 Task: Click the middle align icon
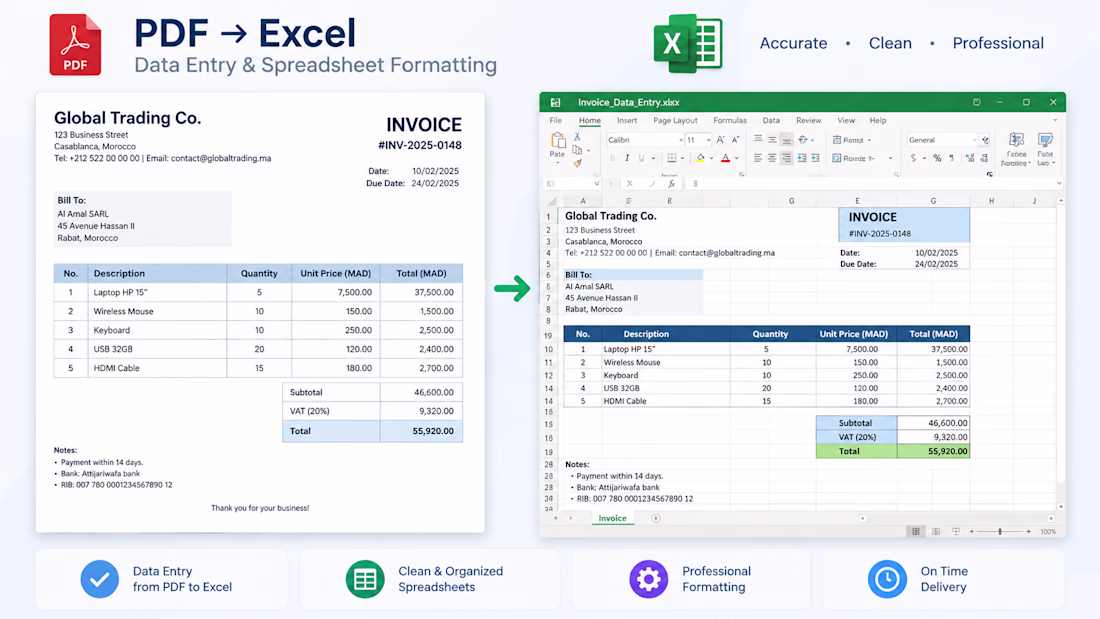(x=772, y=140)
